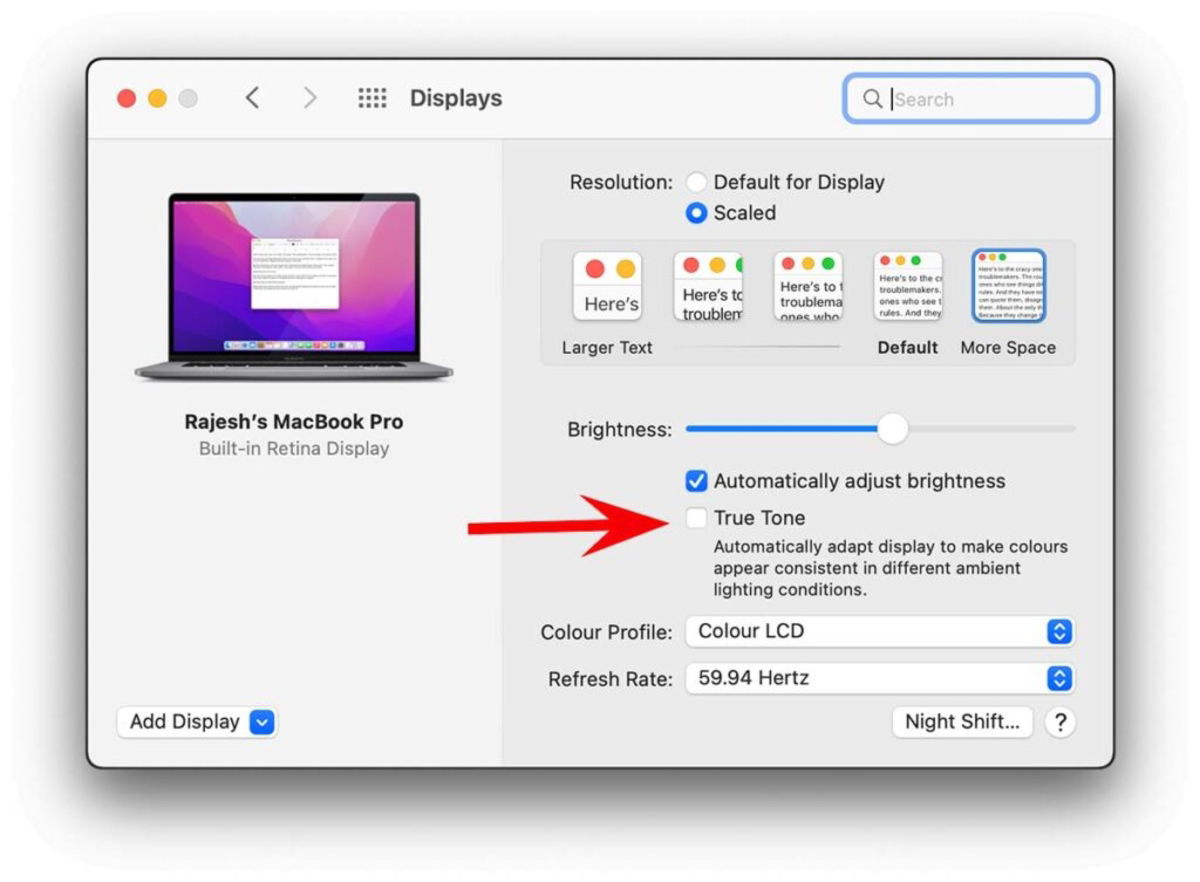Screen dimensions: 1200x882
Task: Open the Show All Preferences grid icon
Action: click(x=372, y=98)
